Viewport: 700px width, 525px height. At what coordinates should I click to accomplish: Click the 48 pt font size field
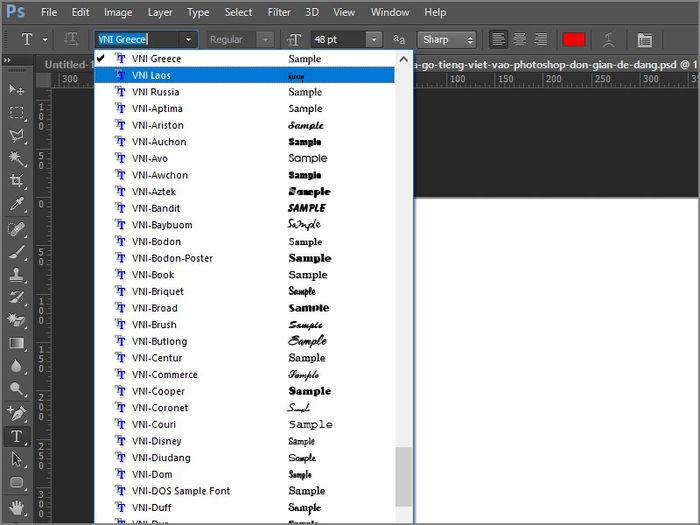click(338, 40)
